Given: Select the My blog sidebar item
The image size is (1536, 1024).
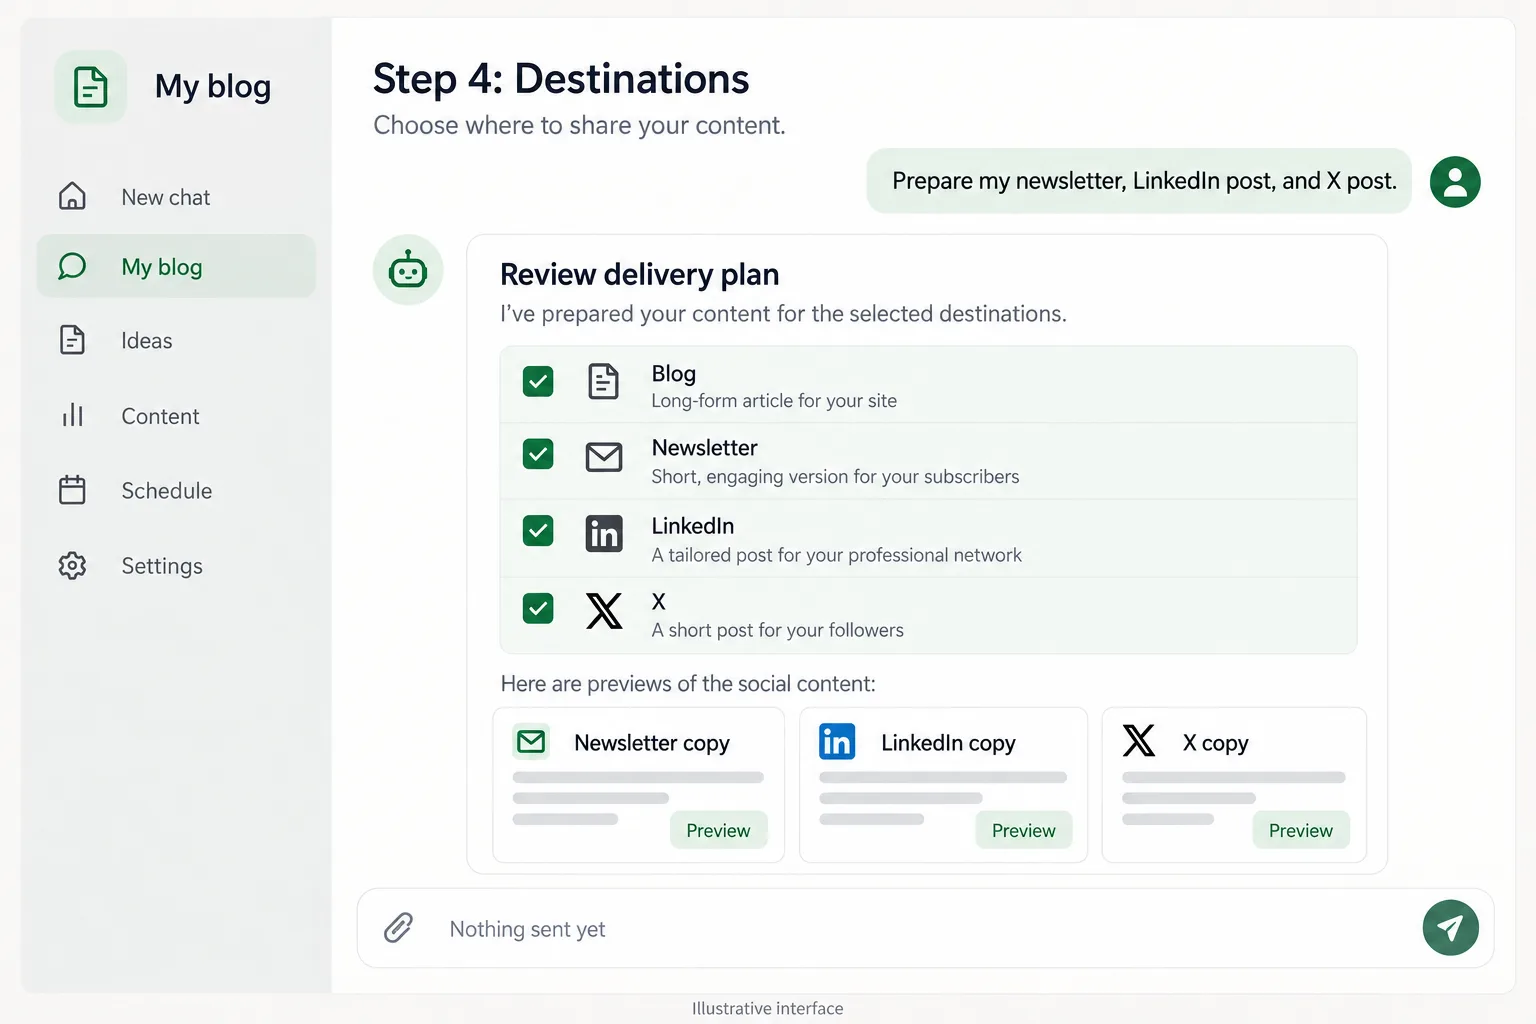Looking at the screenshot, I should point(176,266).
